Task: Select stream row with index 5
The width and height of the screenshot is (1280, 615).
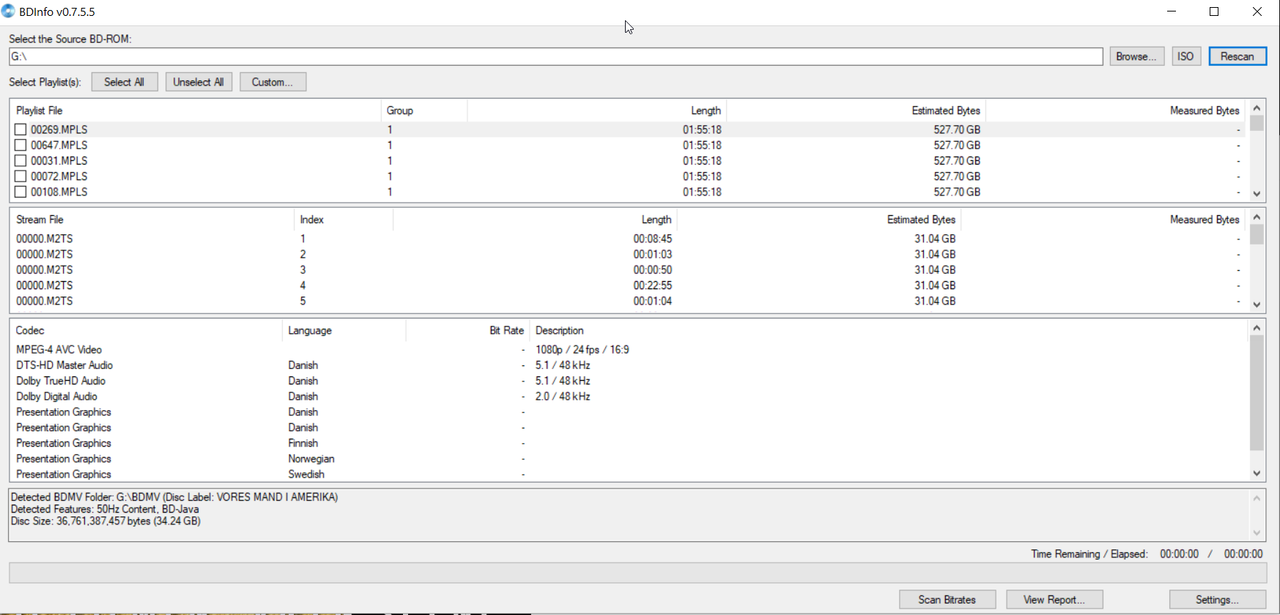Action: (628, 301)
